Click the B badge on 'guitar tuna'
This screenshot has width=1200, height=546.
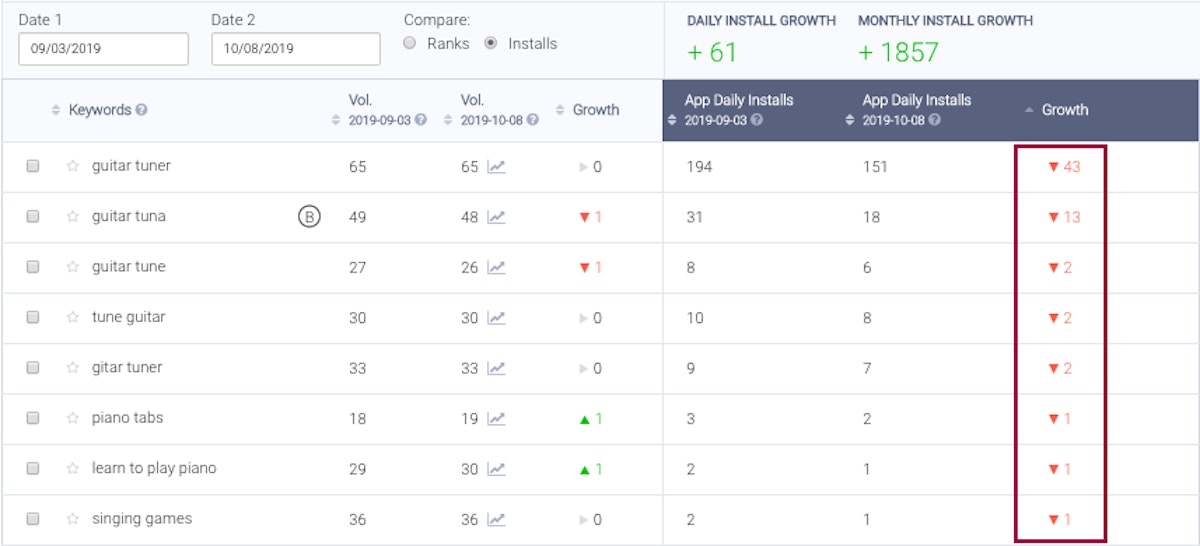pos(309,217)
